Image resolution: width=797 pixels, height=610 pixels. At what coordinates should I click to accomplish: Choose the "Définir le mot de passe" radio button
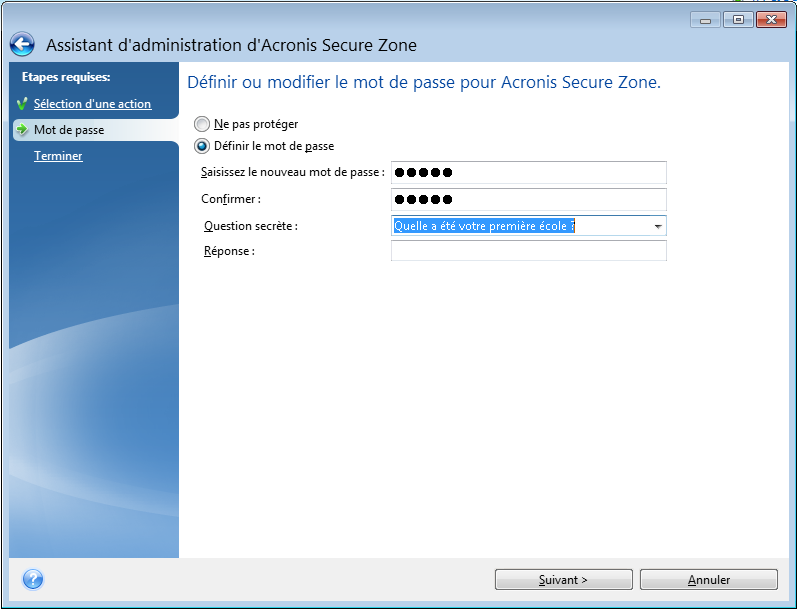pos(203,146)
